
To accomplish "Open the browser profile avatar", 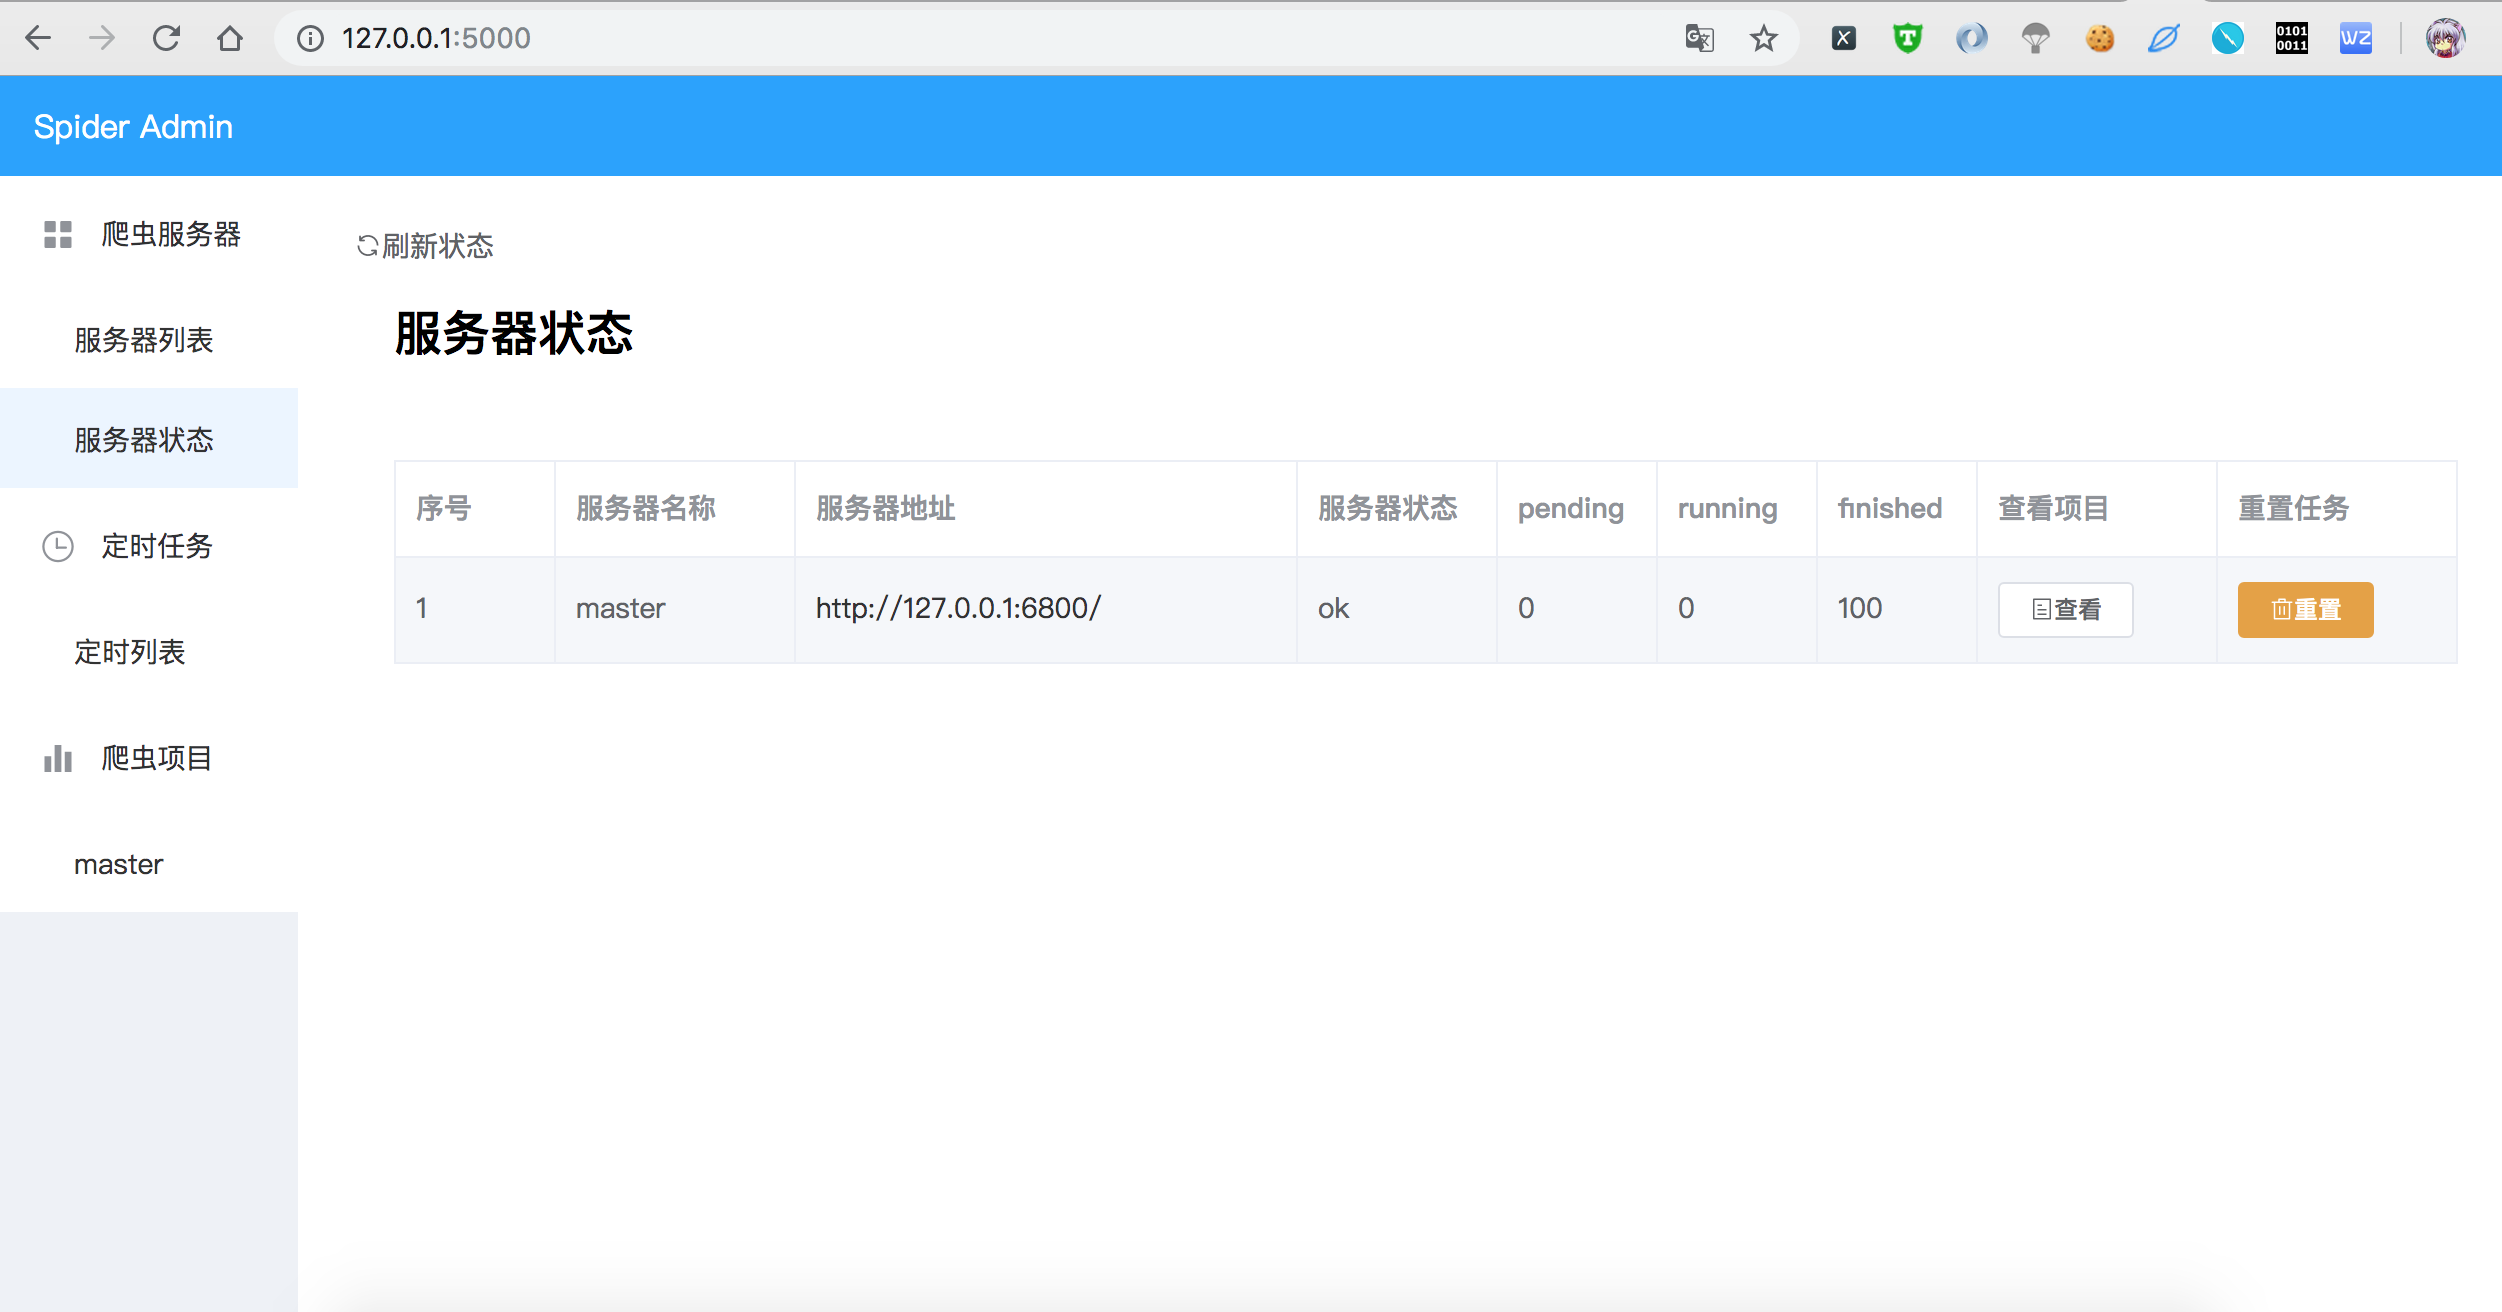I will [2447, 37].
